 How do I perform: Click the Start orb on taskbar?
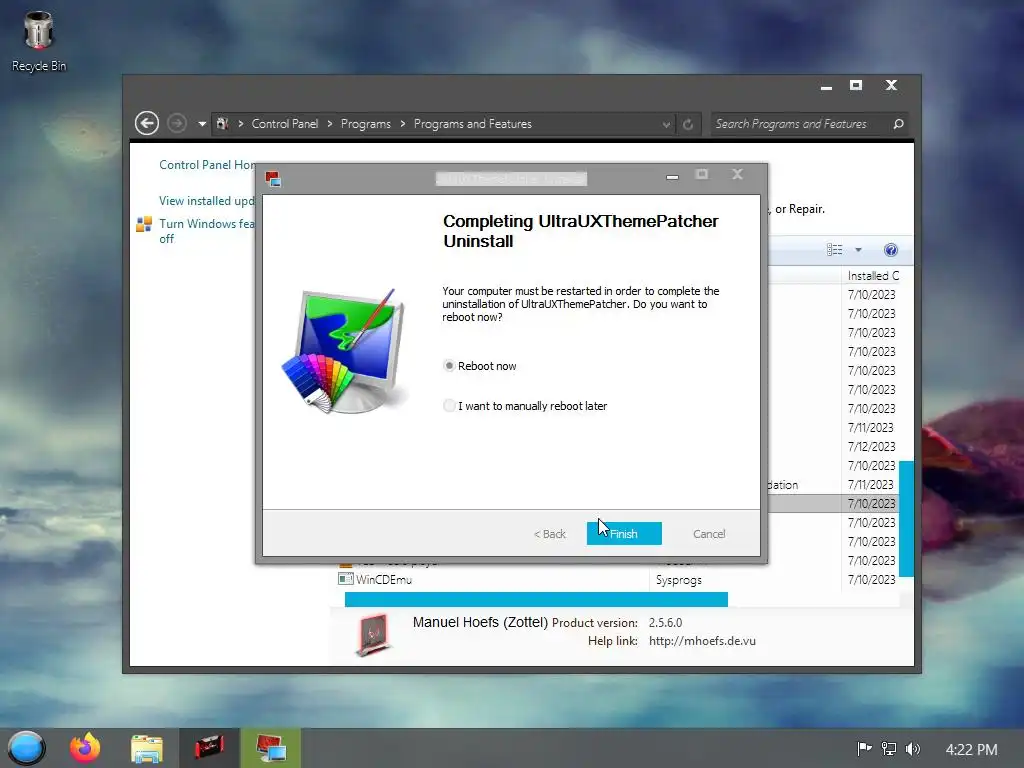[26, 748]
